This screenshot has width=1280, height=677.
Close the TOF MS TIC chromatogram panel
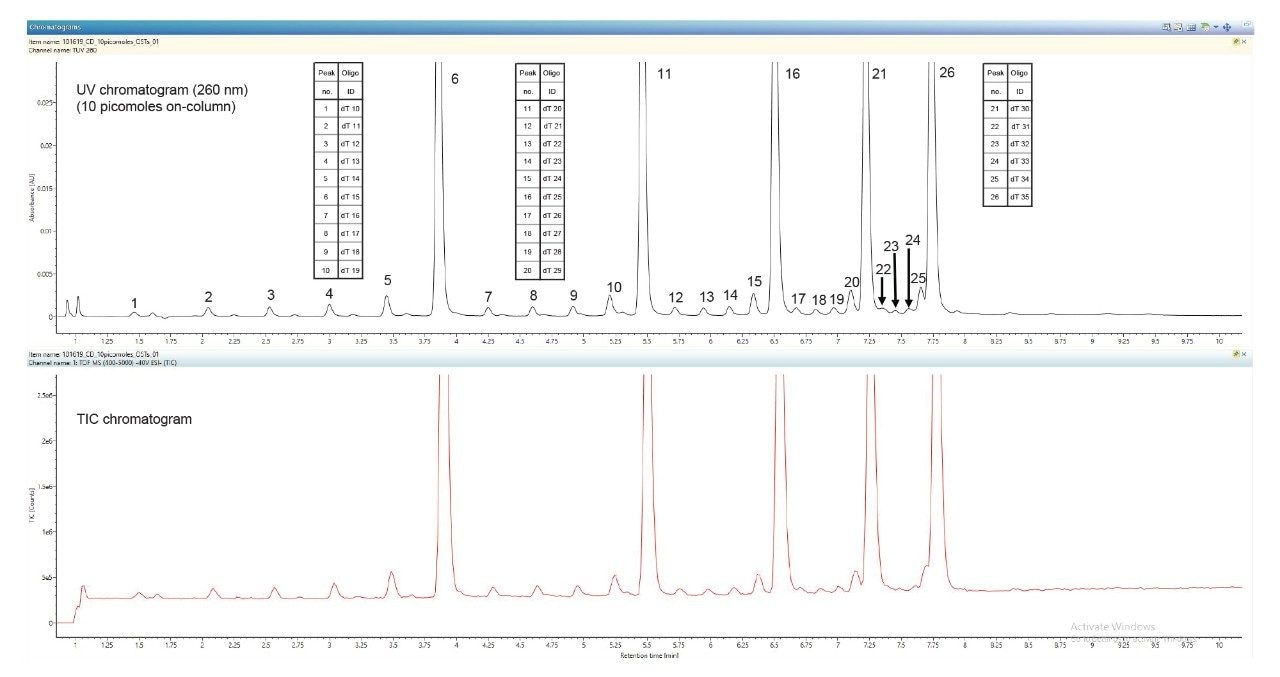click(1244, 354)
